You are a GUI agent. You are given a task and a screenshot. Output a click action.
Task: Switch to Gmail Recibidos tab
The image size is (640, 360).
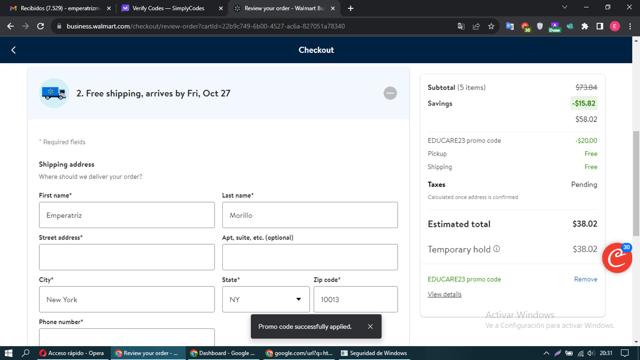(60, 8)
